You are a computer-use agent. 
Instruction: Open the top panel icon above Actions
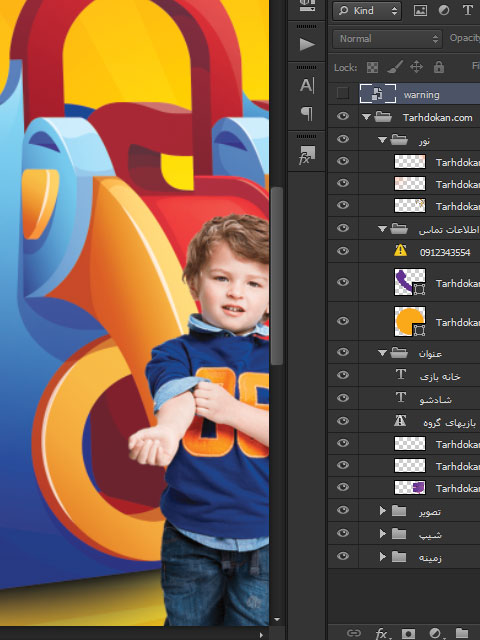307,6
